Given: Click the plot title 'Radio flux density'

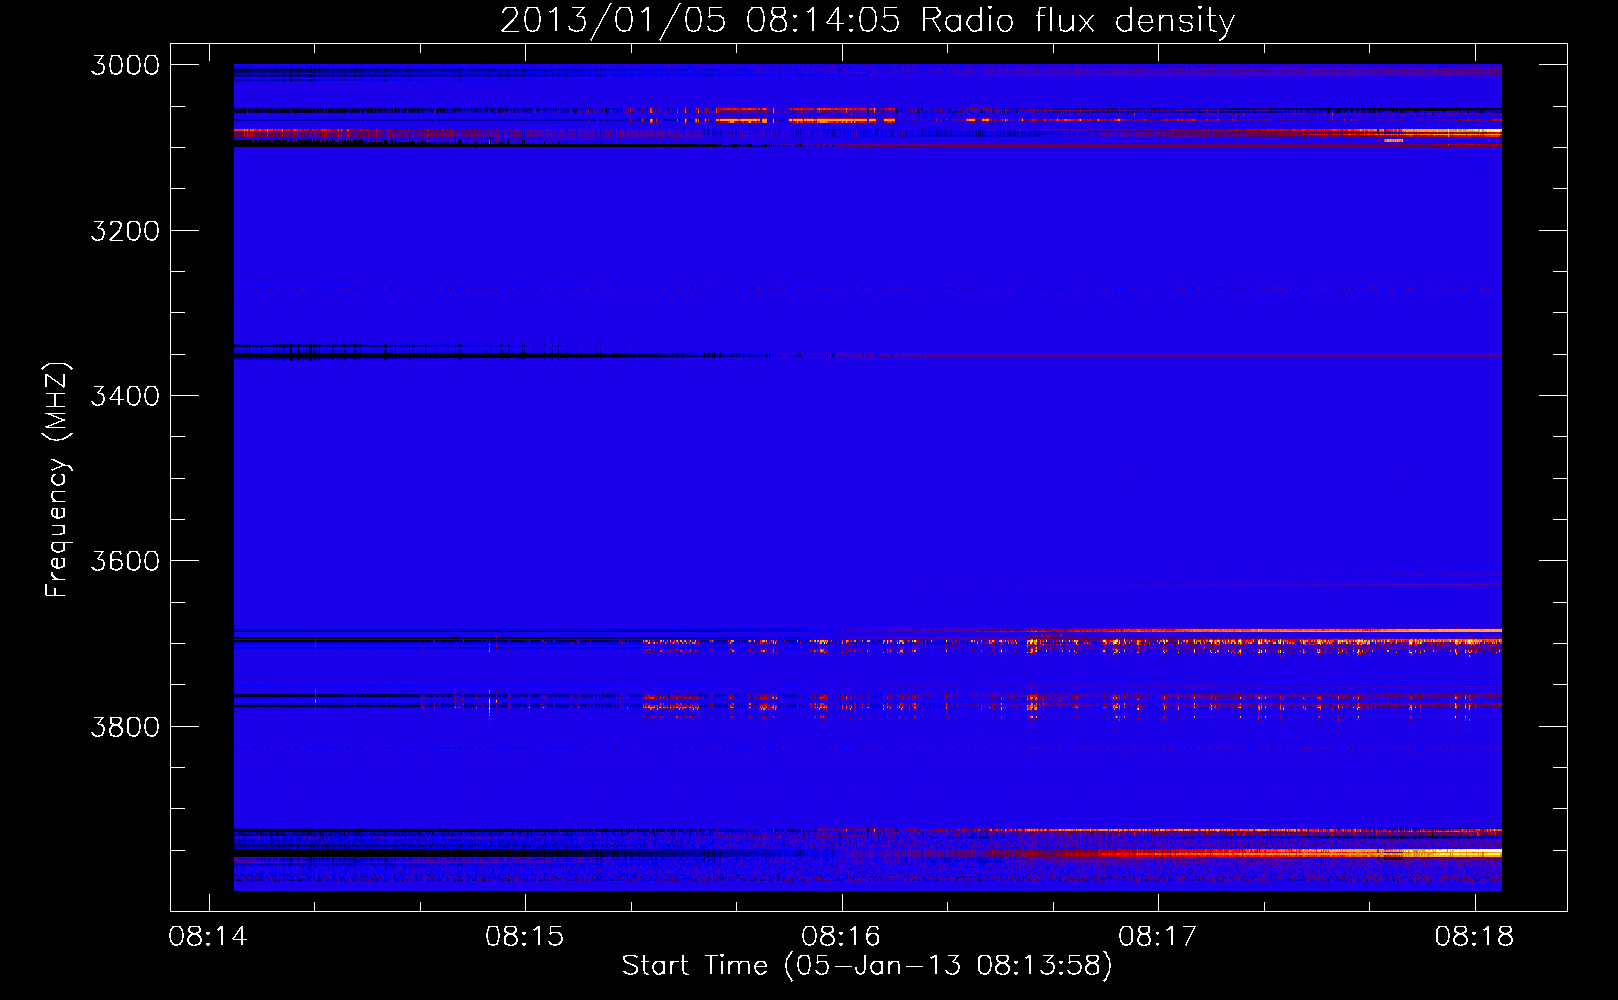Looking at the screenshot, I should coord(1078,21).
